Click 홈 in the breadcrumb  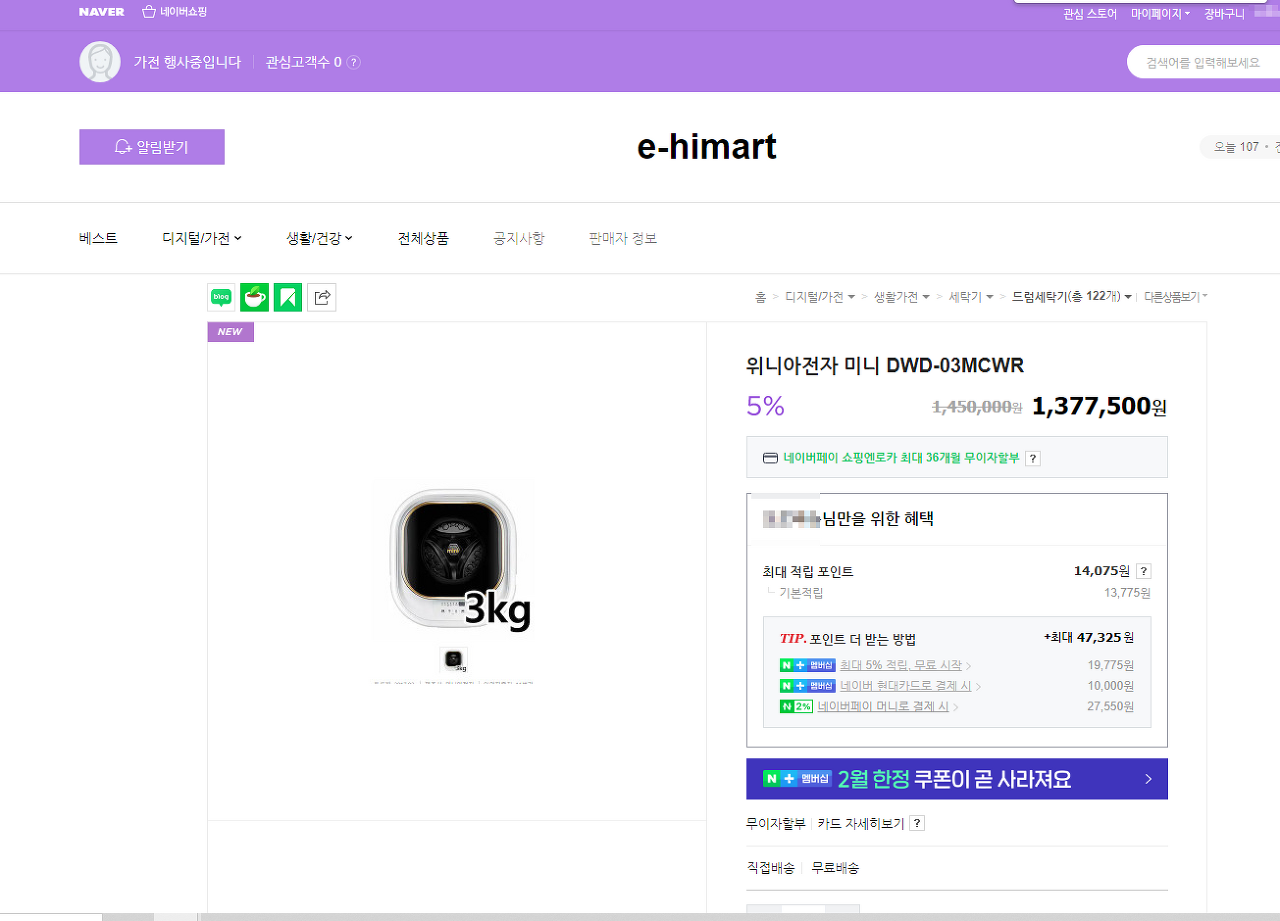click(760, 297)
